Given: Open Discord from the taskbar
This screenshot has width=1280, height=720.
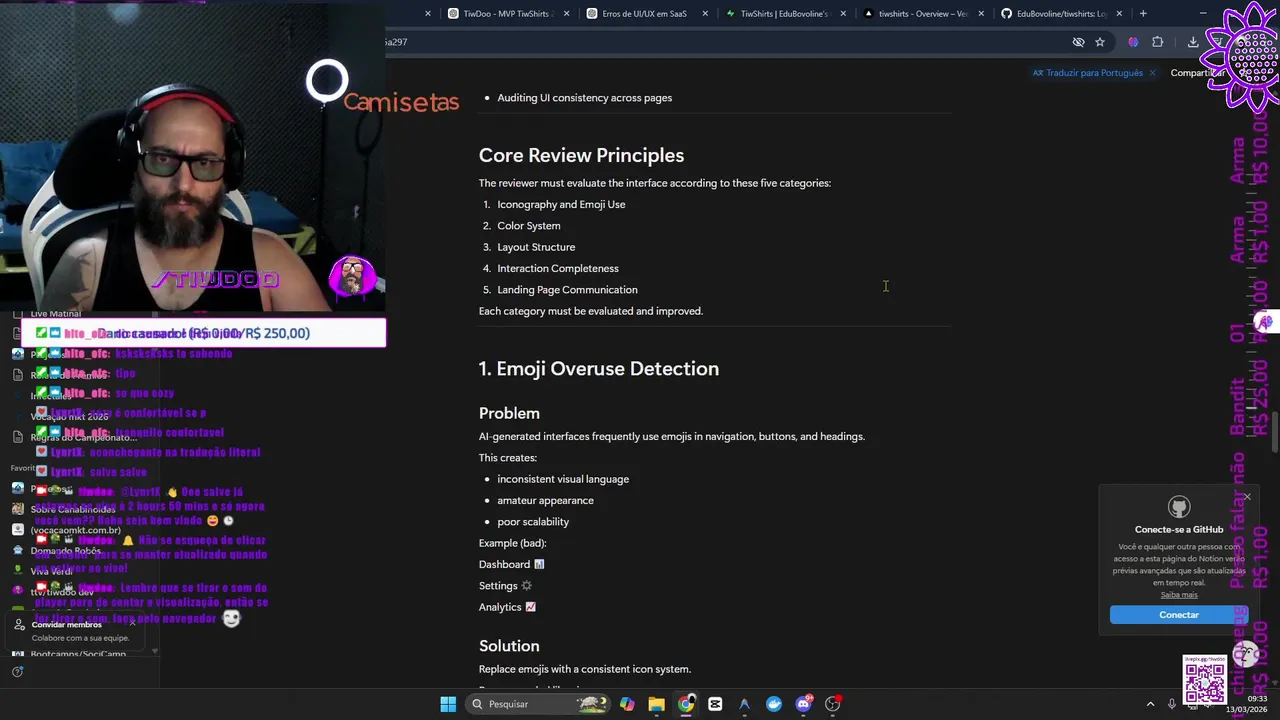Looking at the screenshot, I should 803,704.
